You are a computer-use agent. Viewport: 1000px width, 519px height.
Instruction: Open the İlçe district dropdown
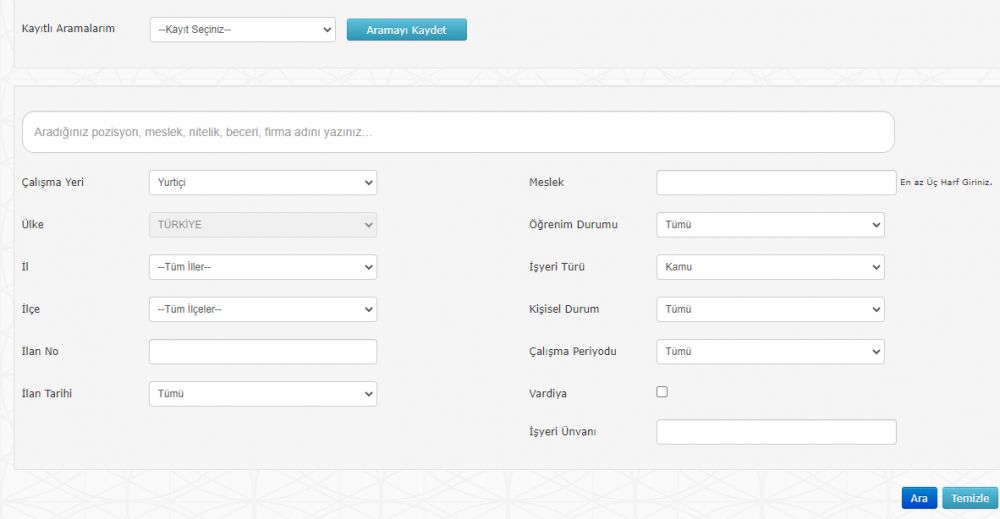coord(263,309)
